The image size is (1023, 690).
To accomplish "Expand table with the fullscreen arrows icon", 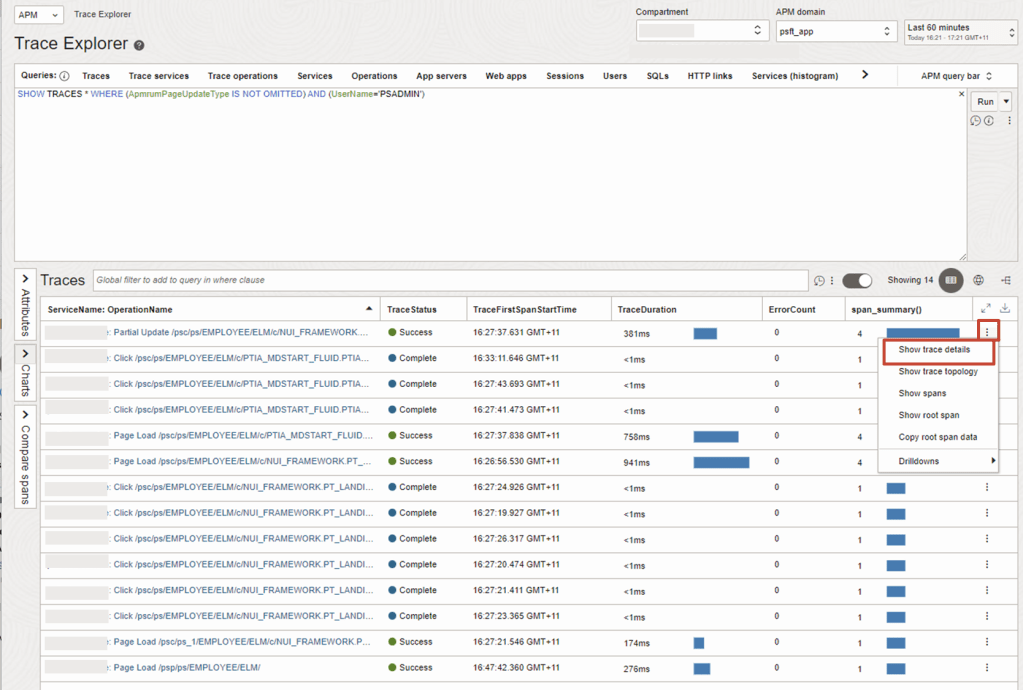I will [x=986, y=309].
